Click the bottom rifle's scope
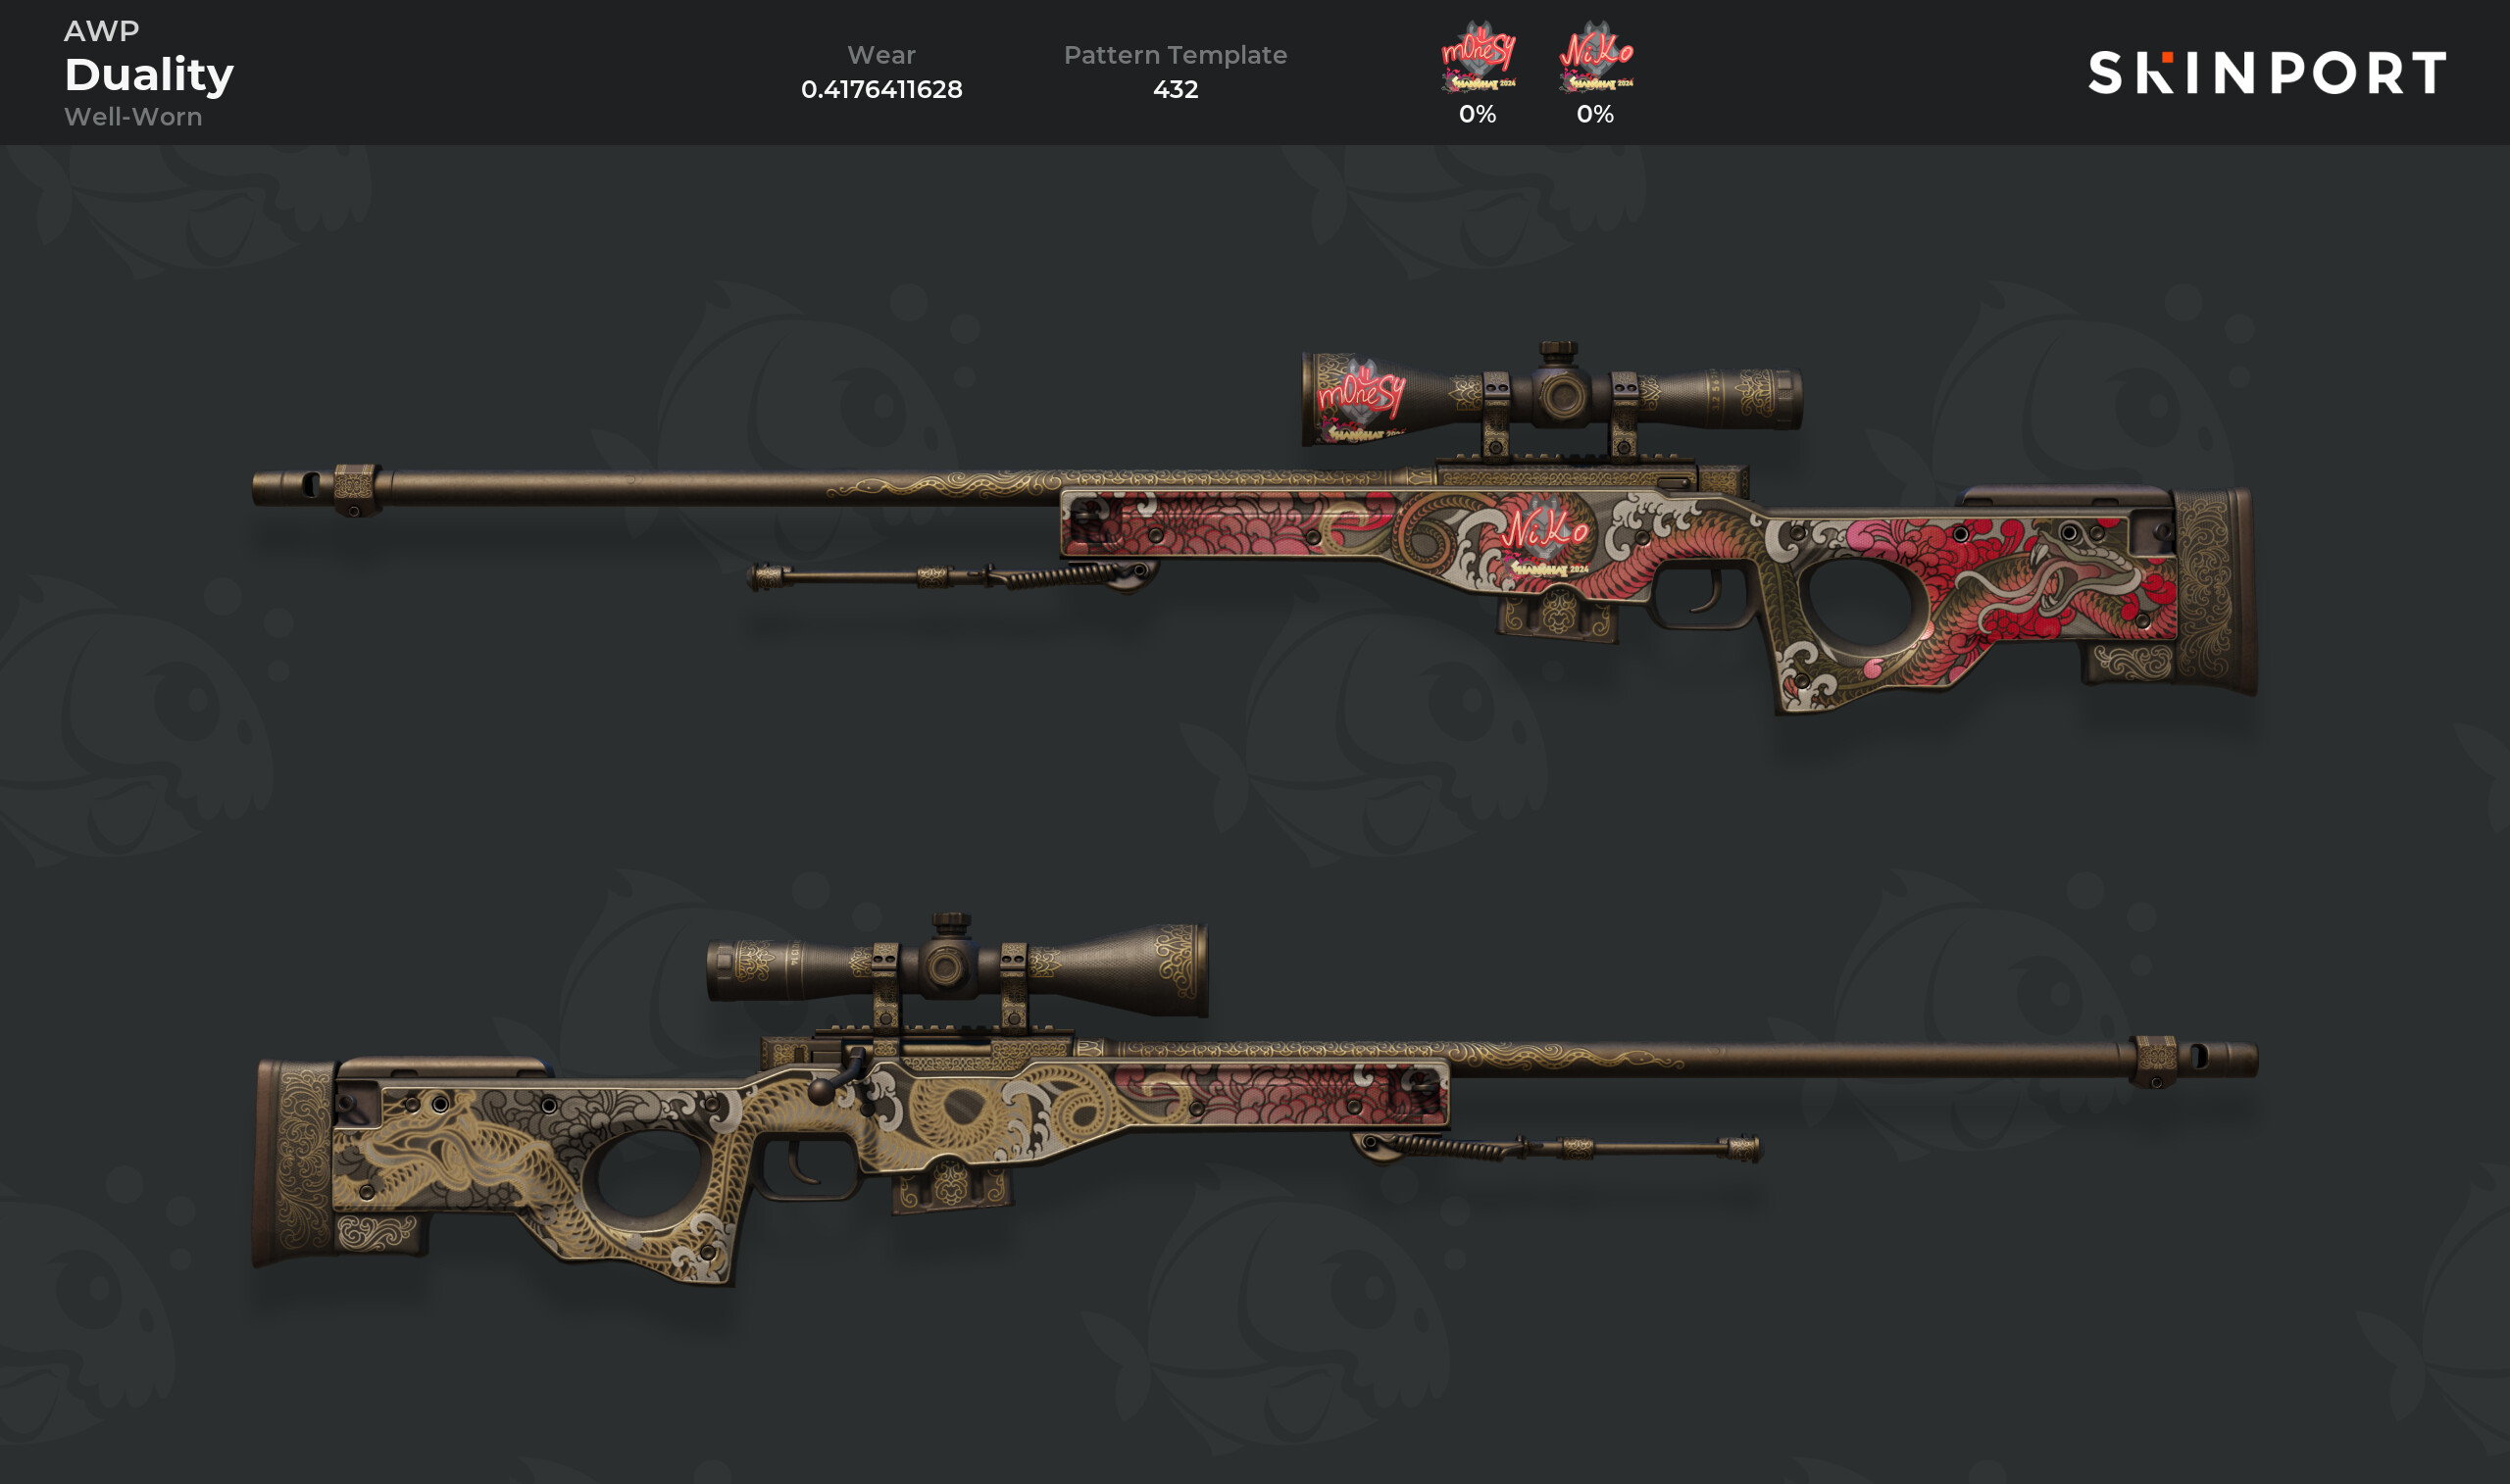The width and height of the screenshot is (2510, 1484). pyautogui.click(x=958, y=968)
